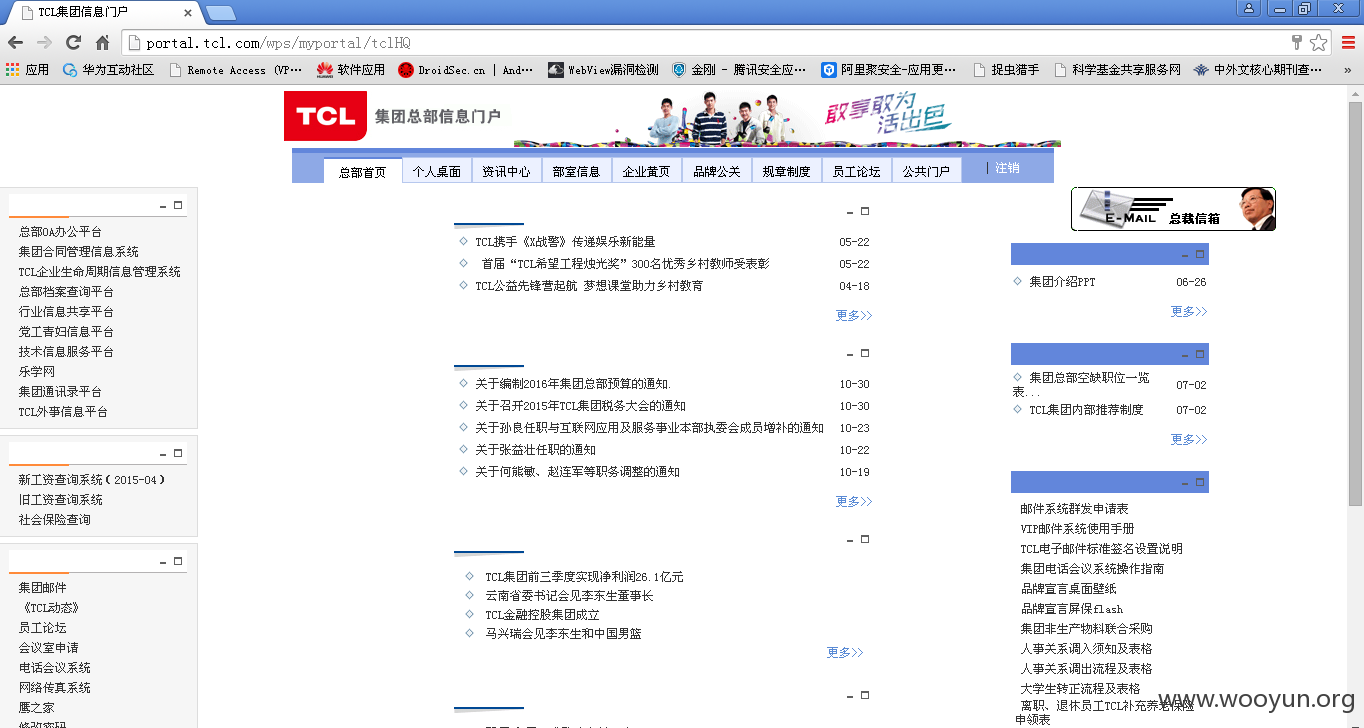Open TCL集团前三季度实现净利润26.1亿元 article
The width and height of the screenshot is (1364, 728).
(584, 577)
